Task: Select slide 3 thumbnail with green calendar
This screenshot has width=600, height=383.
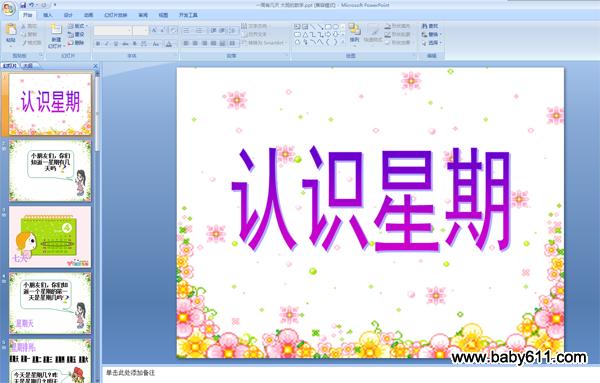Action: [x=50, y=237]
